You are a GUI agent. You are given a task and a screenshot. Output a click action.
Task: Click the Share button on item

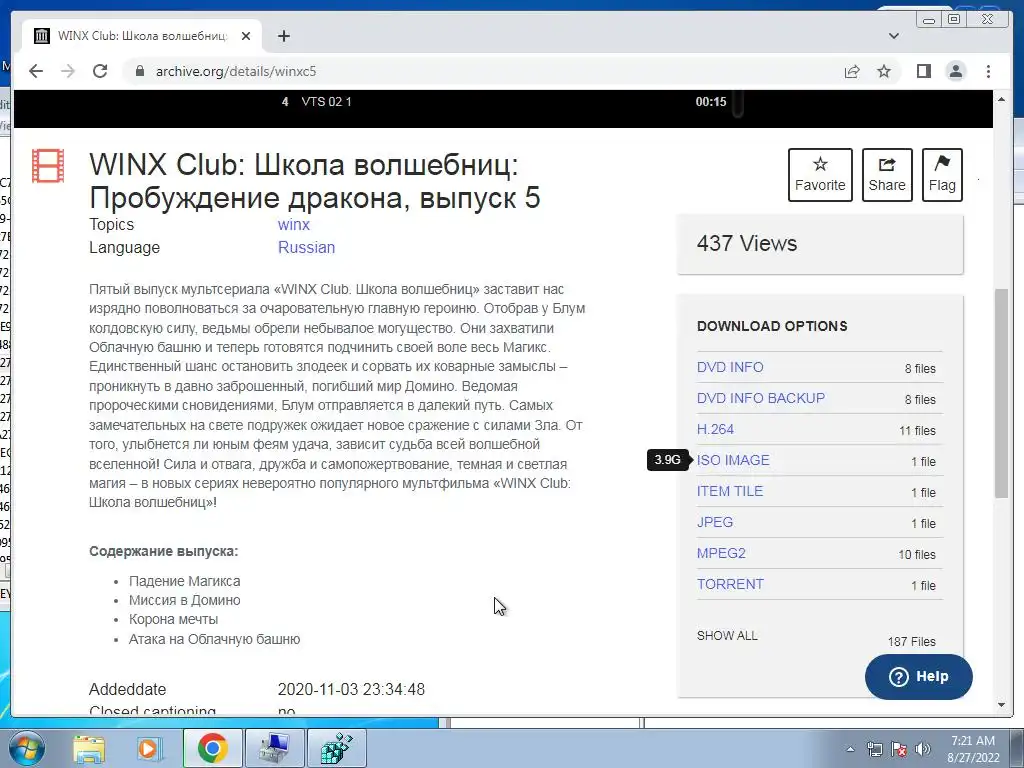(x=887, y=175)
